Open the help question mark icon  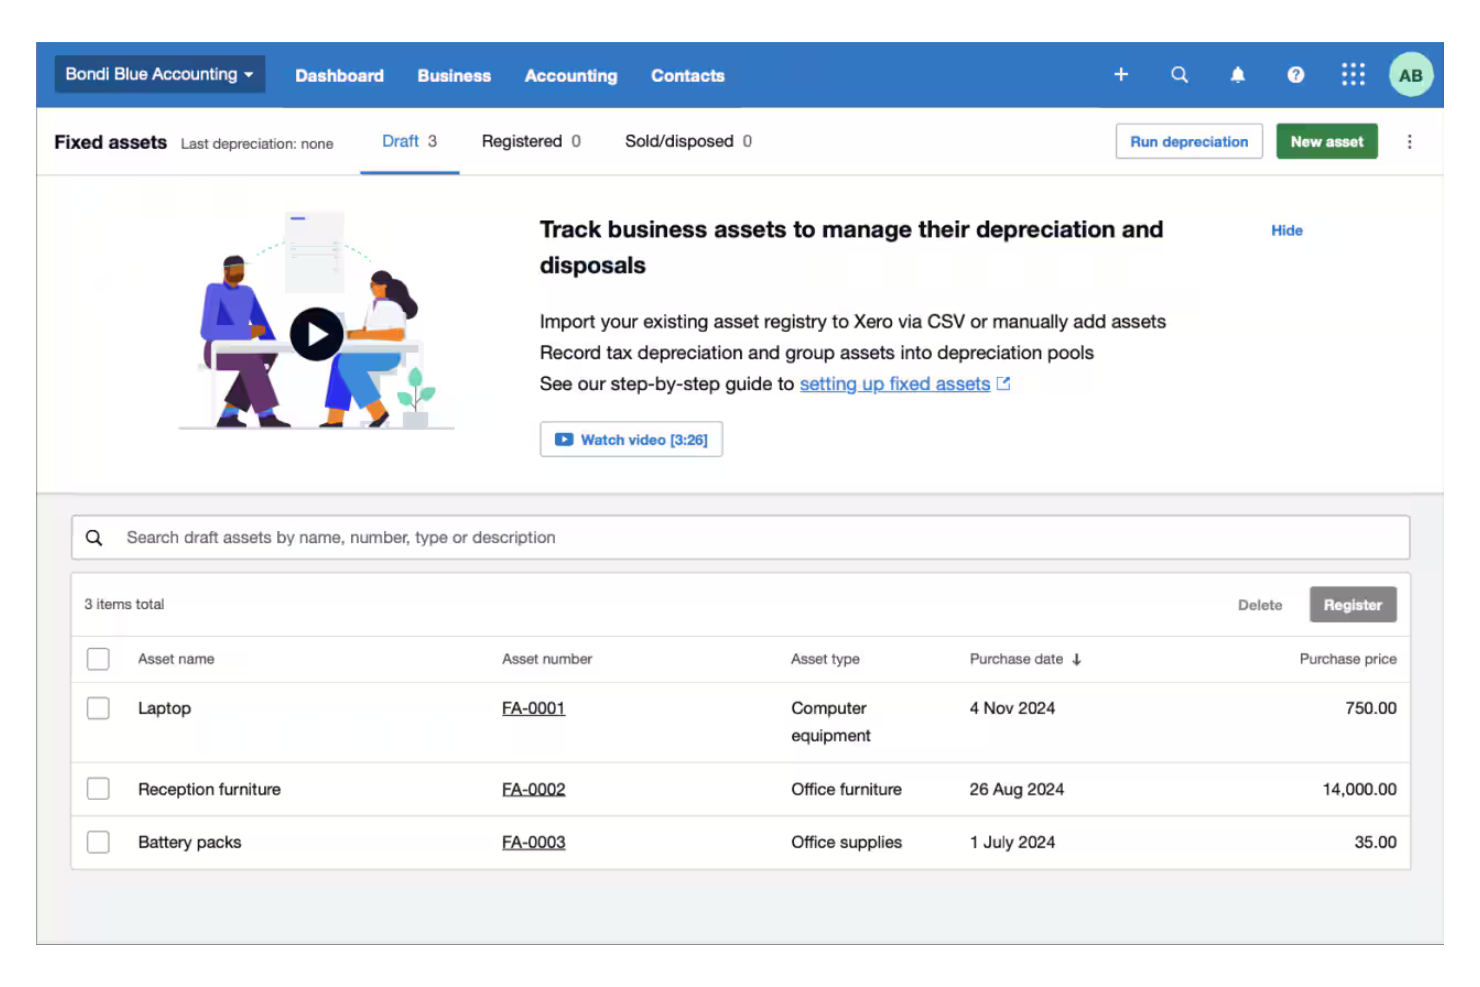(x=1296, y=74)
